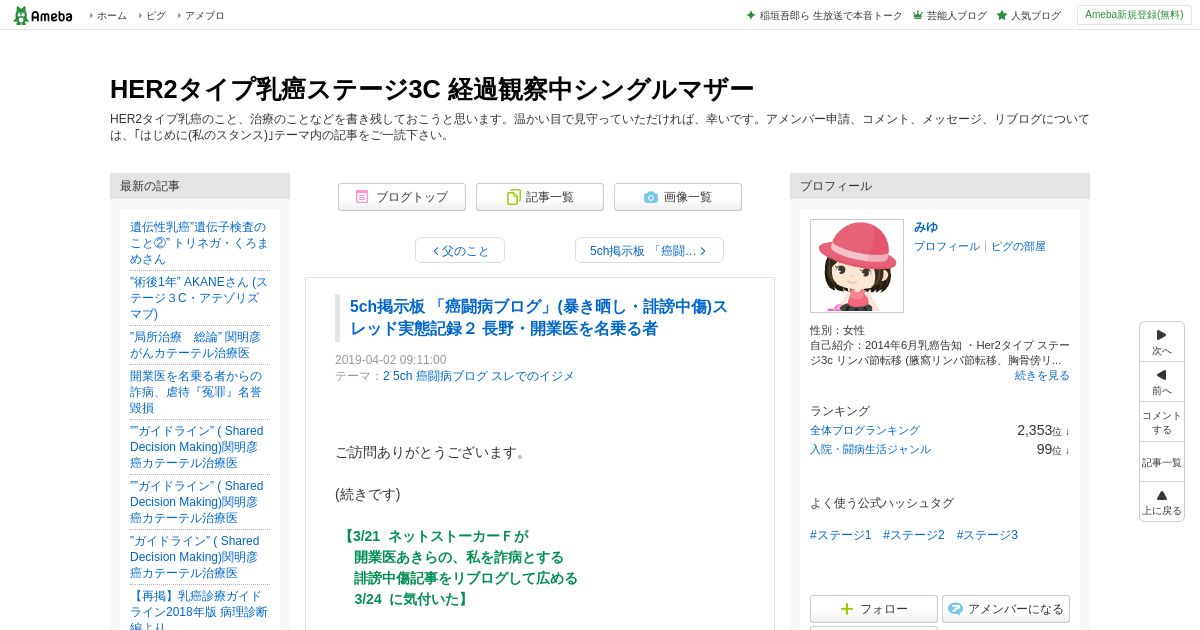Open theme 2 5ch 癌闘病ブログ スレでのイジメ
The image size is (1200, 630).
[479, 376]
